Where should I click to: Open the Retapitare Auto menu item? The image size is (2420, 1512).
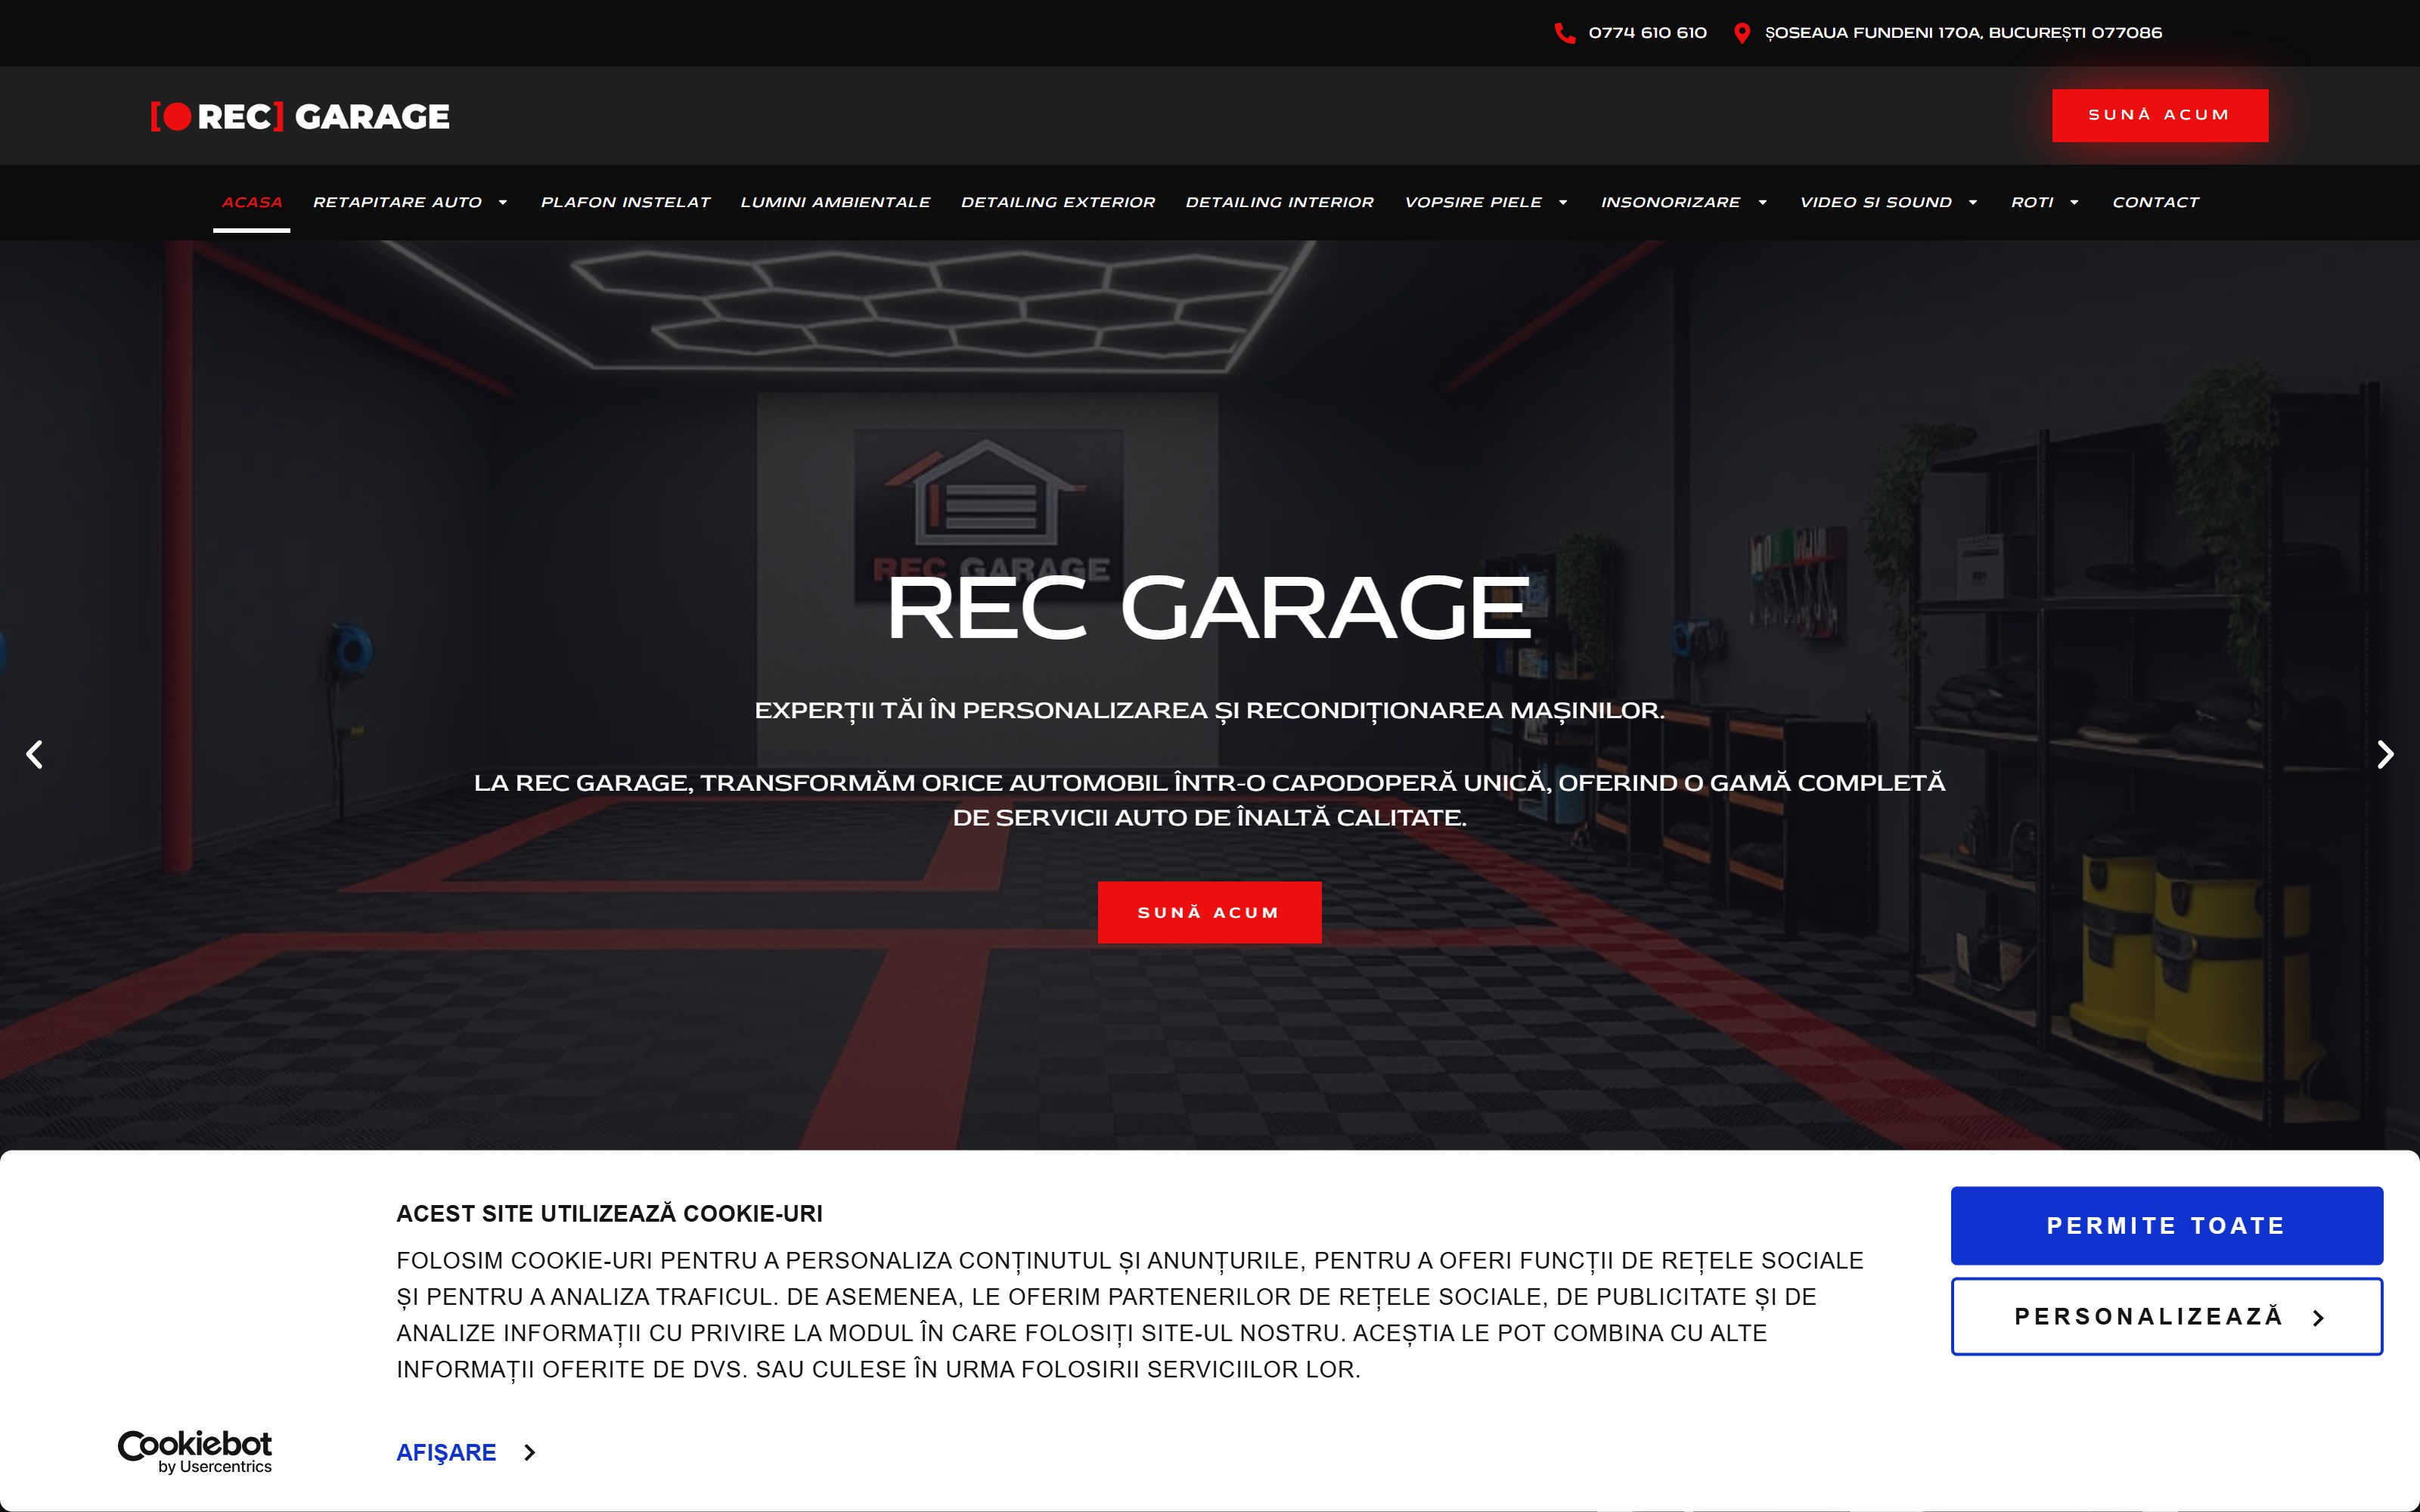click(397, 202)
